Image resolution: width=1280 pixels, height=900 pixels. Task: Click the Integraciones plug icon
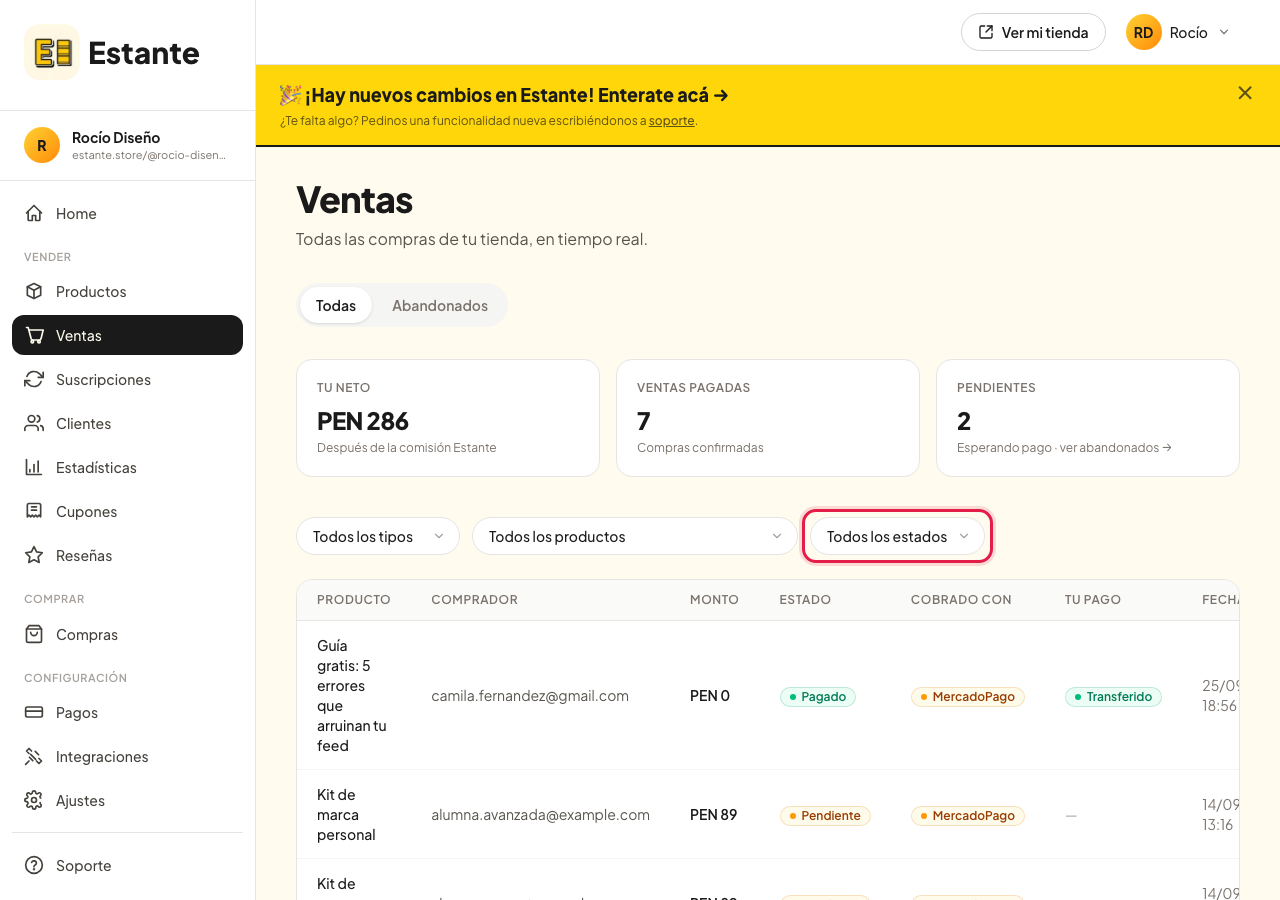(x=34, y=756)
